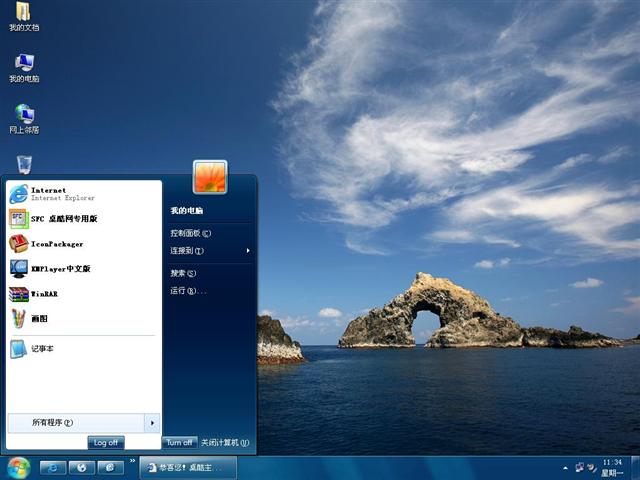Expand the 连接到 submenu arrow
The width and height of the screenshot is (640, 480).
[x=248, y=251]
